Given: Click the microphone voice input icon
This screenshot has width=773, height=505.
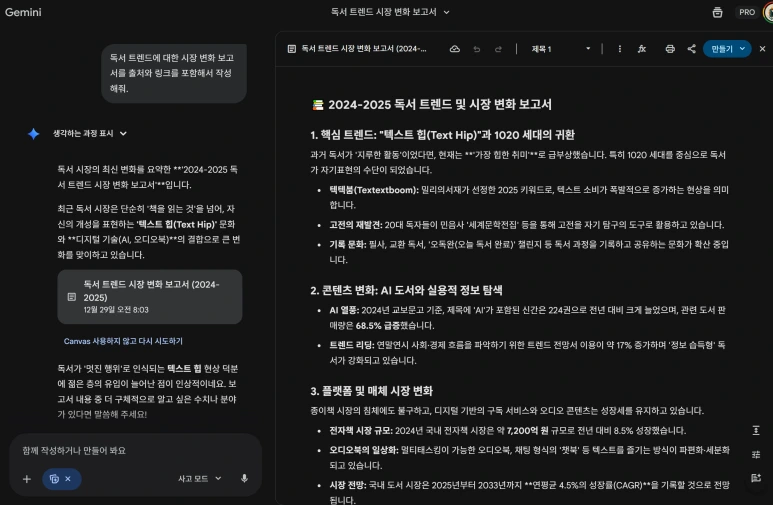Looking at the screenshot, I should (x=244, y=479).
